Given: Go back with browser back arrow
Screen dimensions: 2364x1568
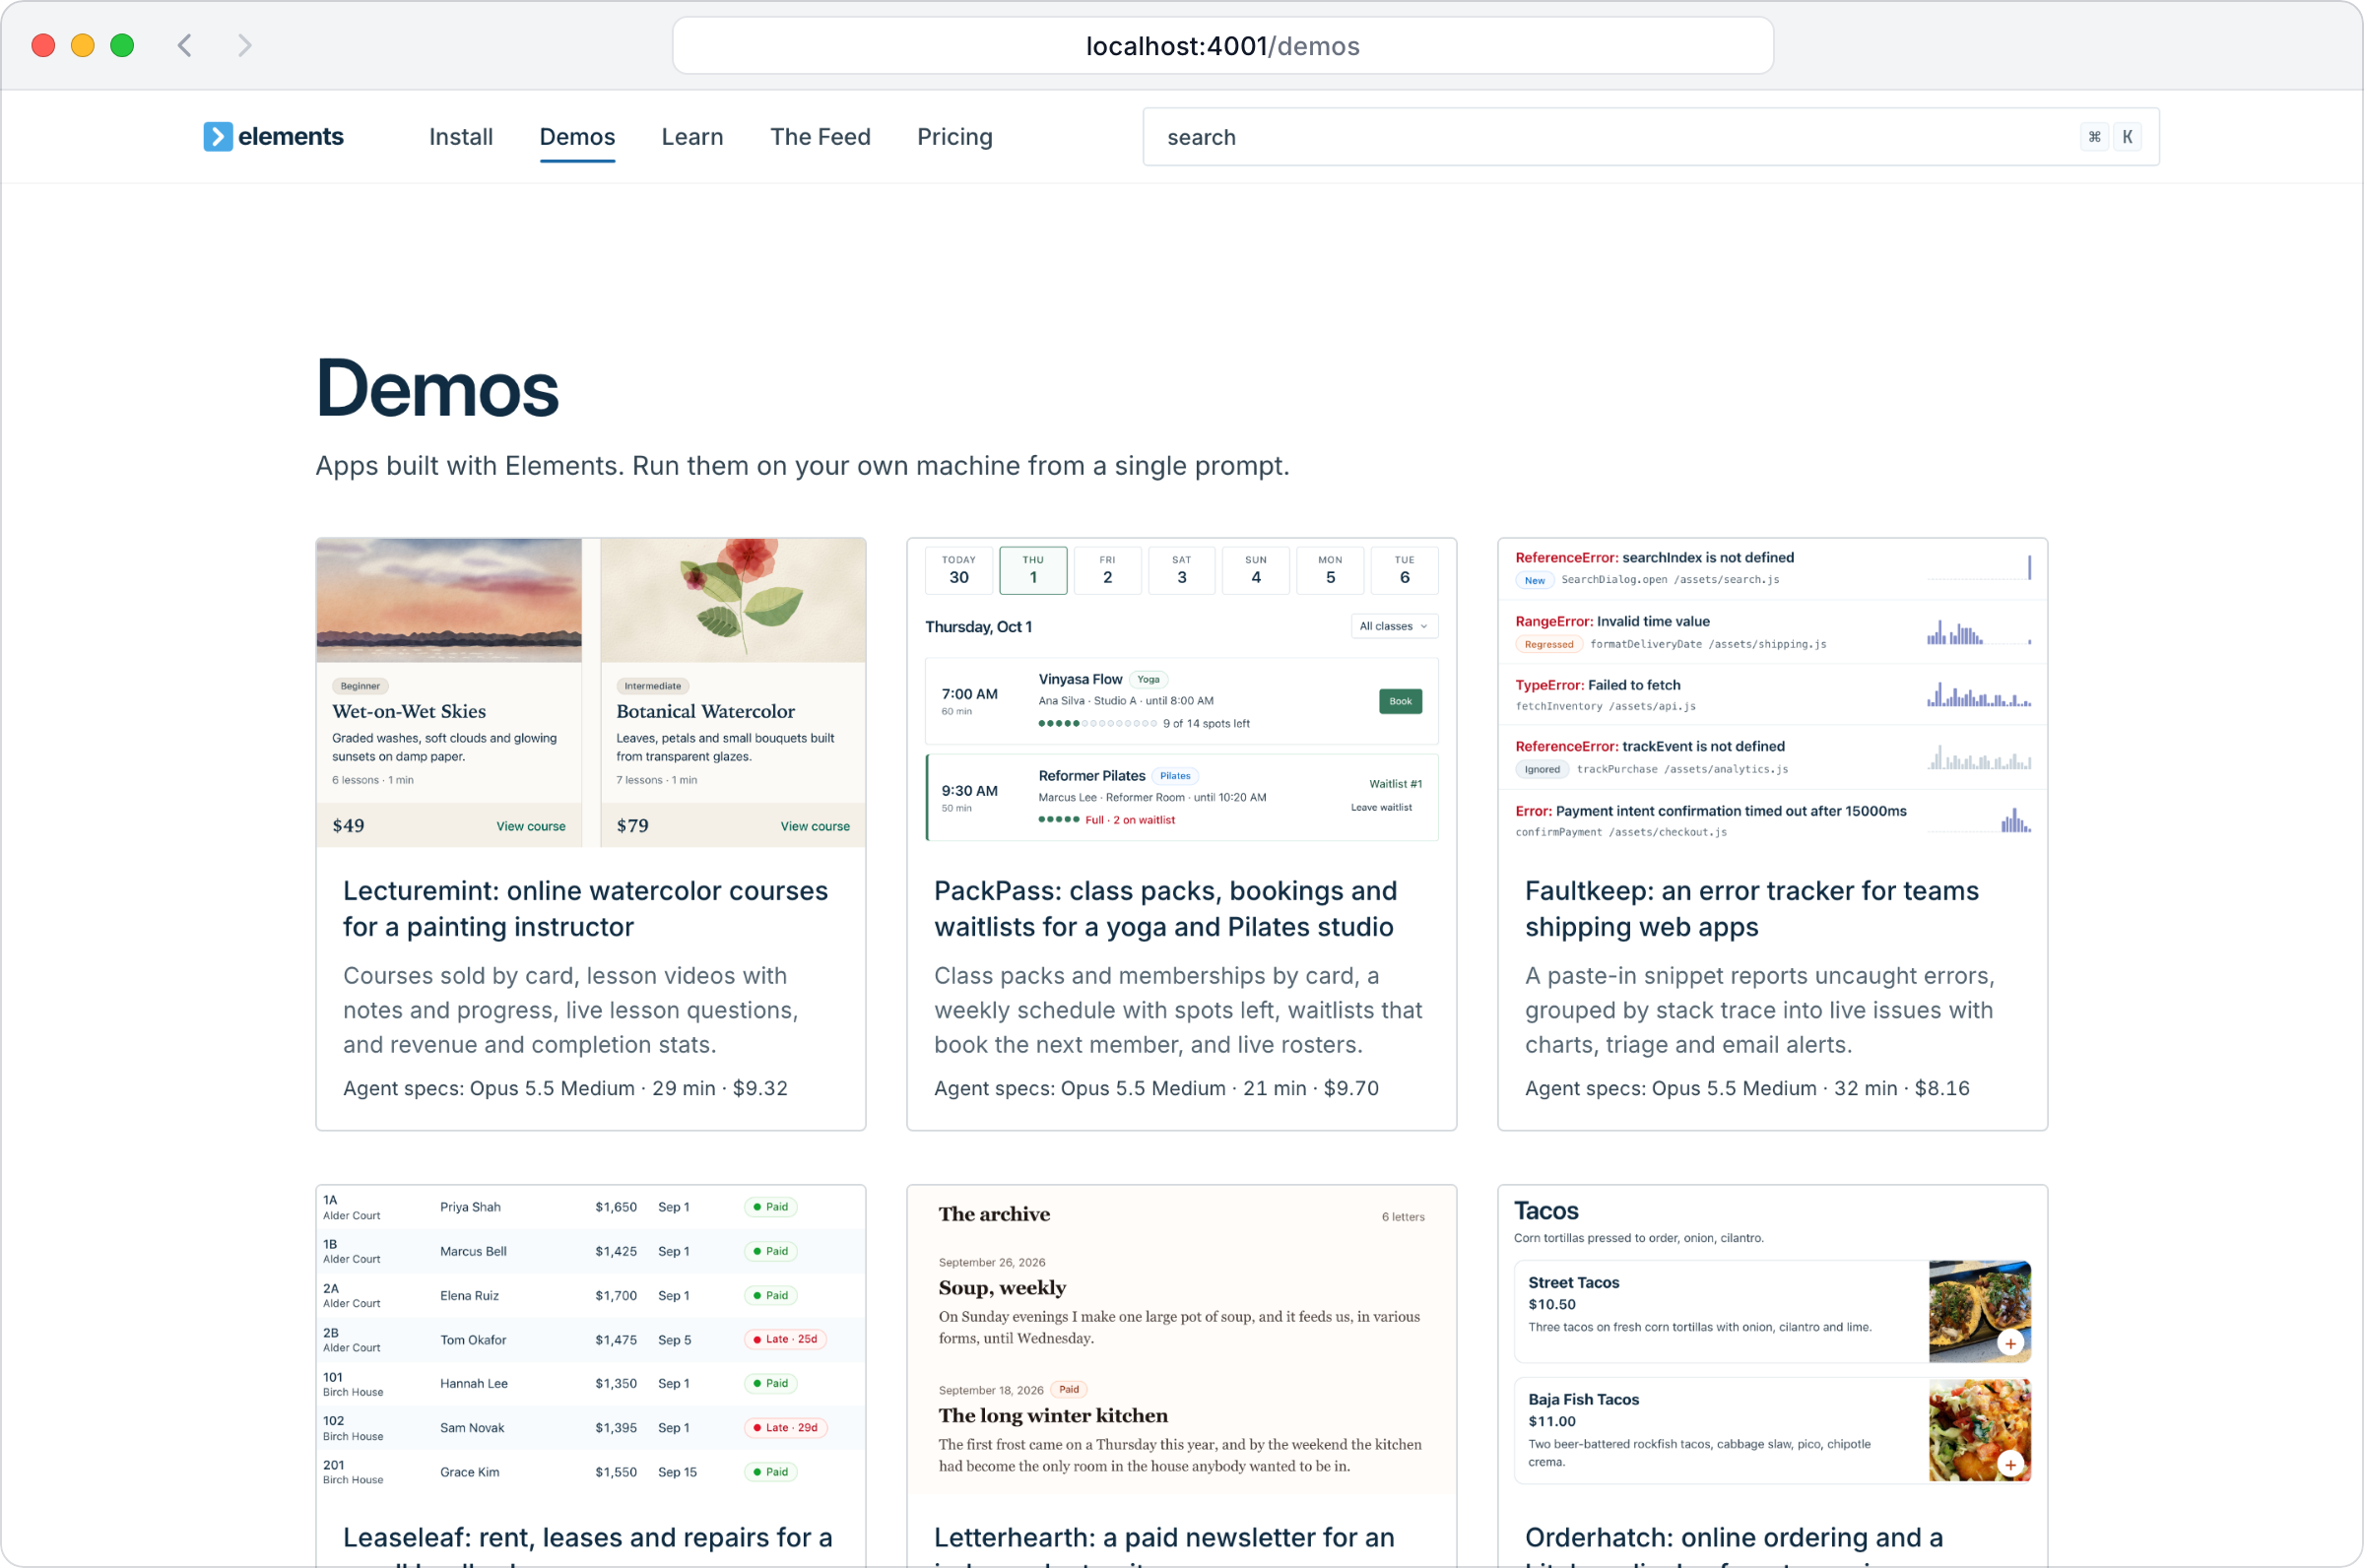Looking at the screenshot, I should 185,45.
